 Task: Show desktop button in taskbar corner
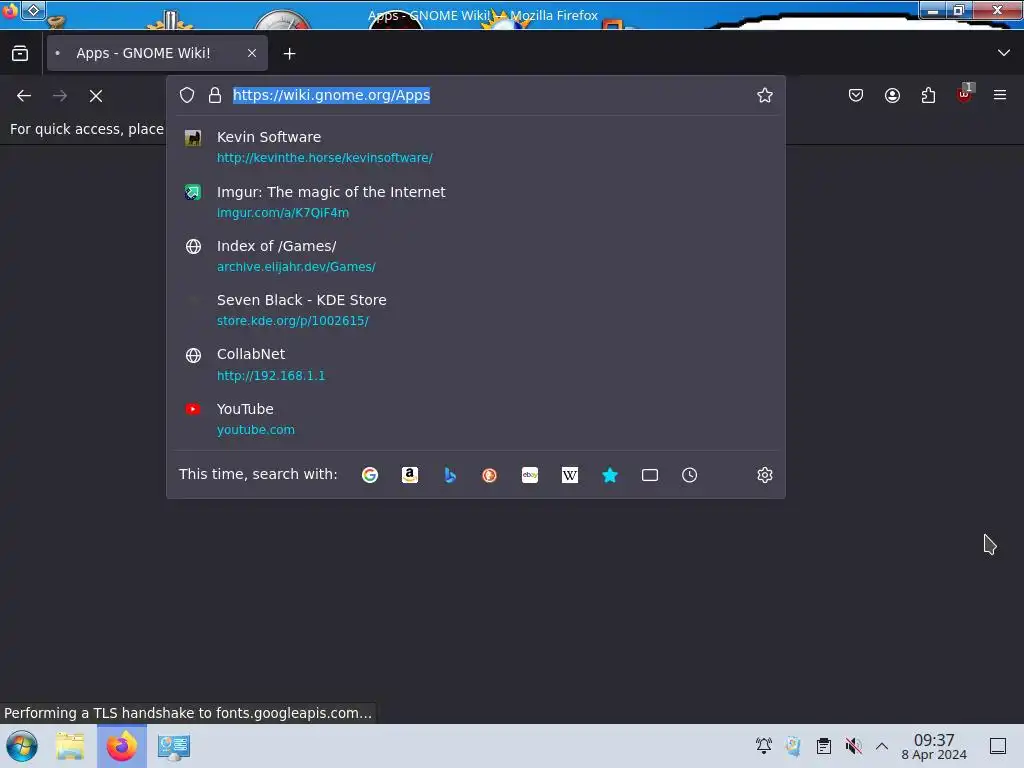tap(998, 746)
